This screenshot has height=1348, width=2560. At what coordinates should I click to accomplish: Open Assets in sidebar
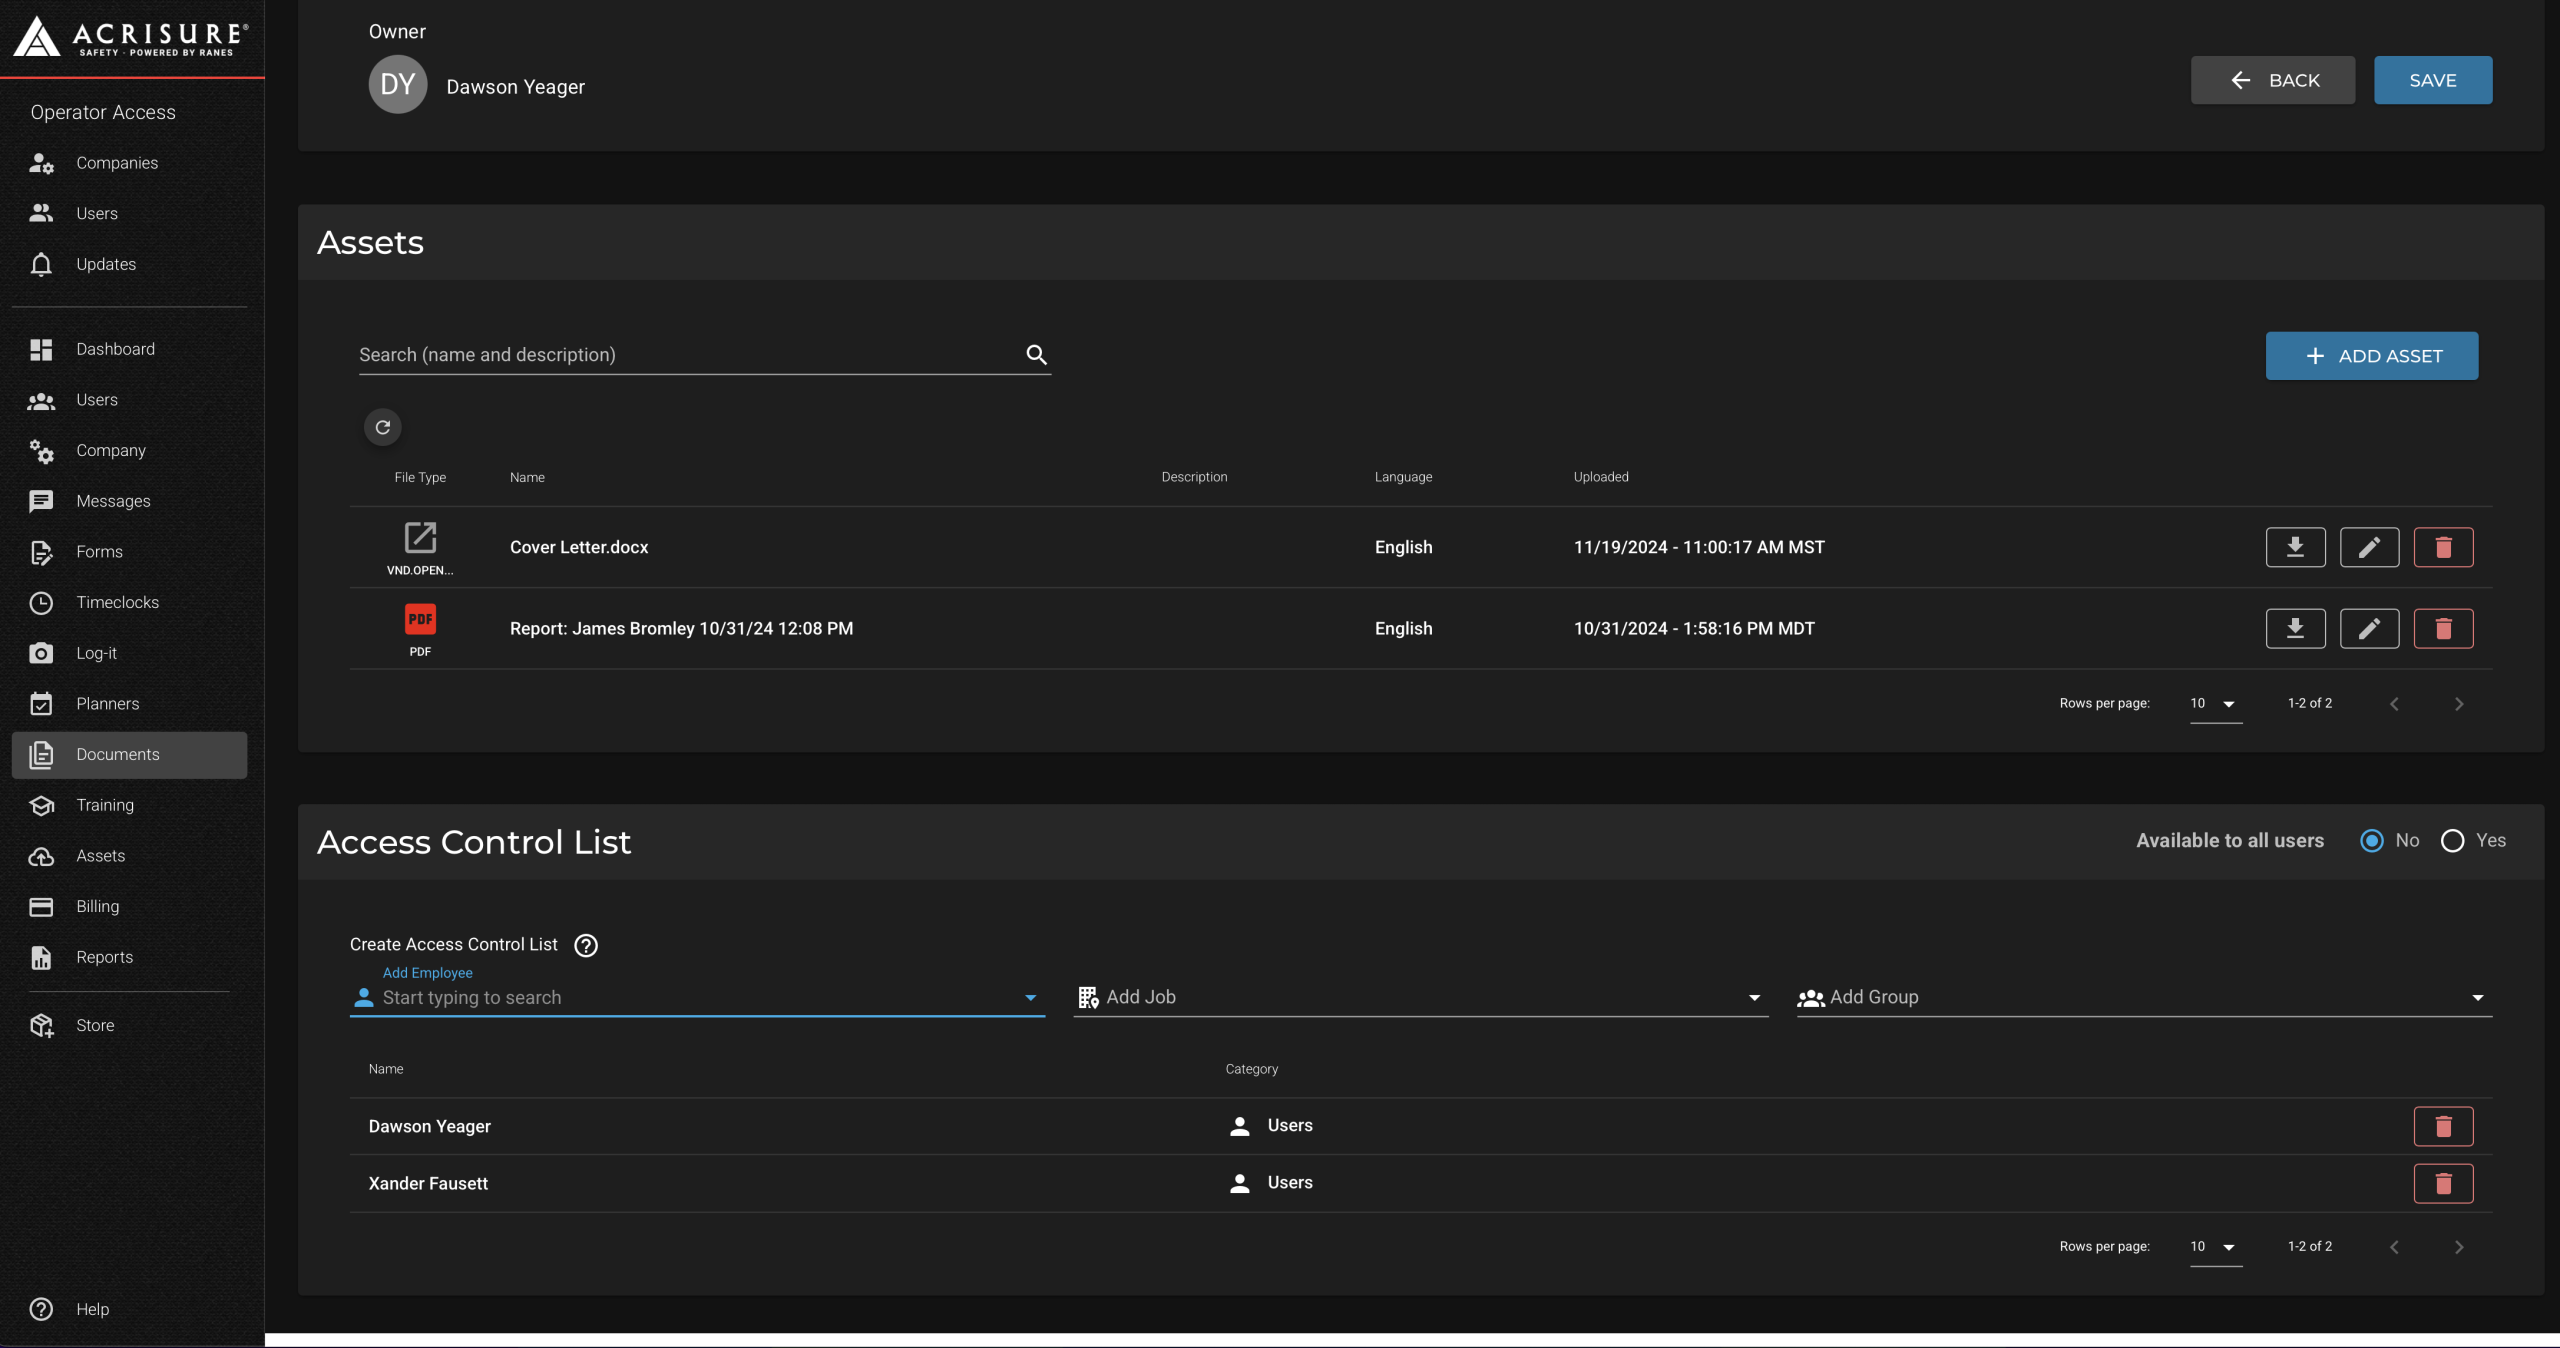[x=130, y=856]
